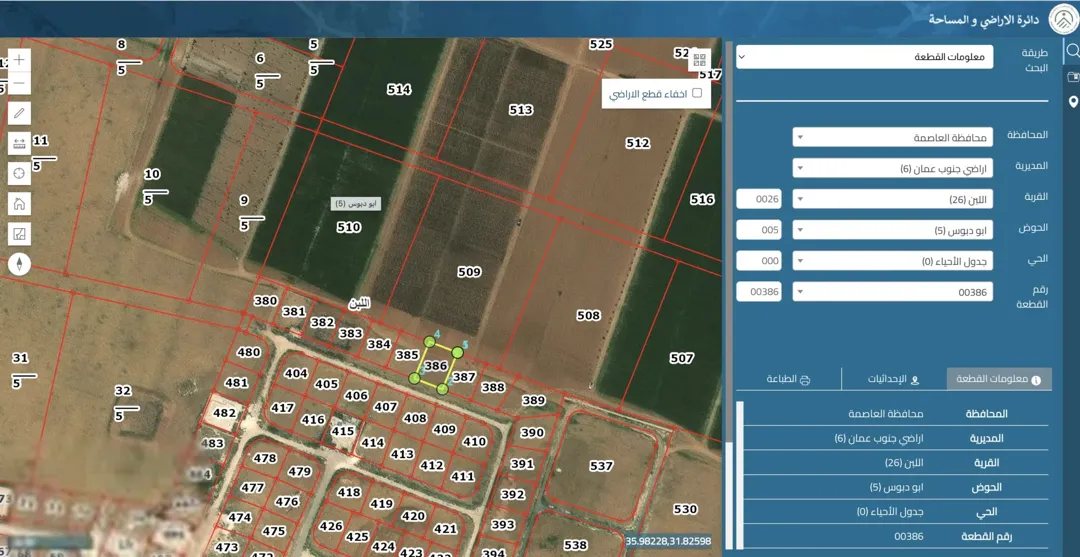This screenshot has height=557, width=1080.
Task: Select parcel 482 on the map
Action: [225, 413]
